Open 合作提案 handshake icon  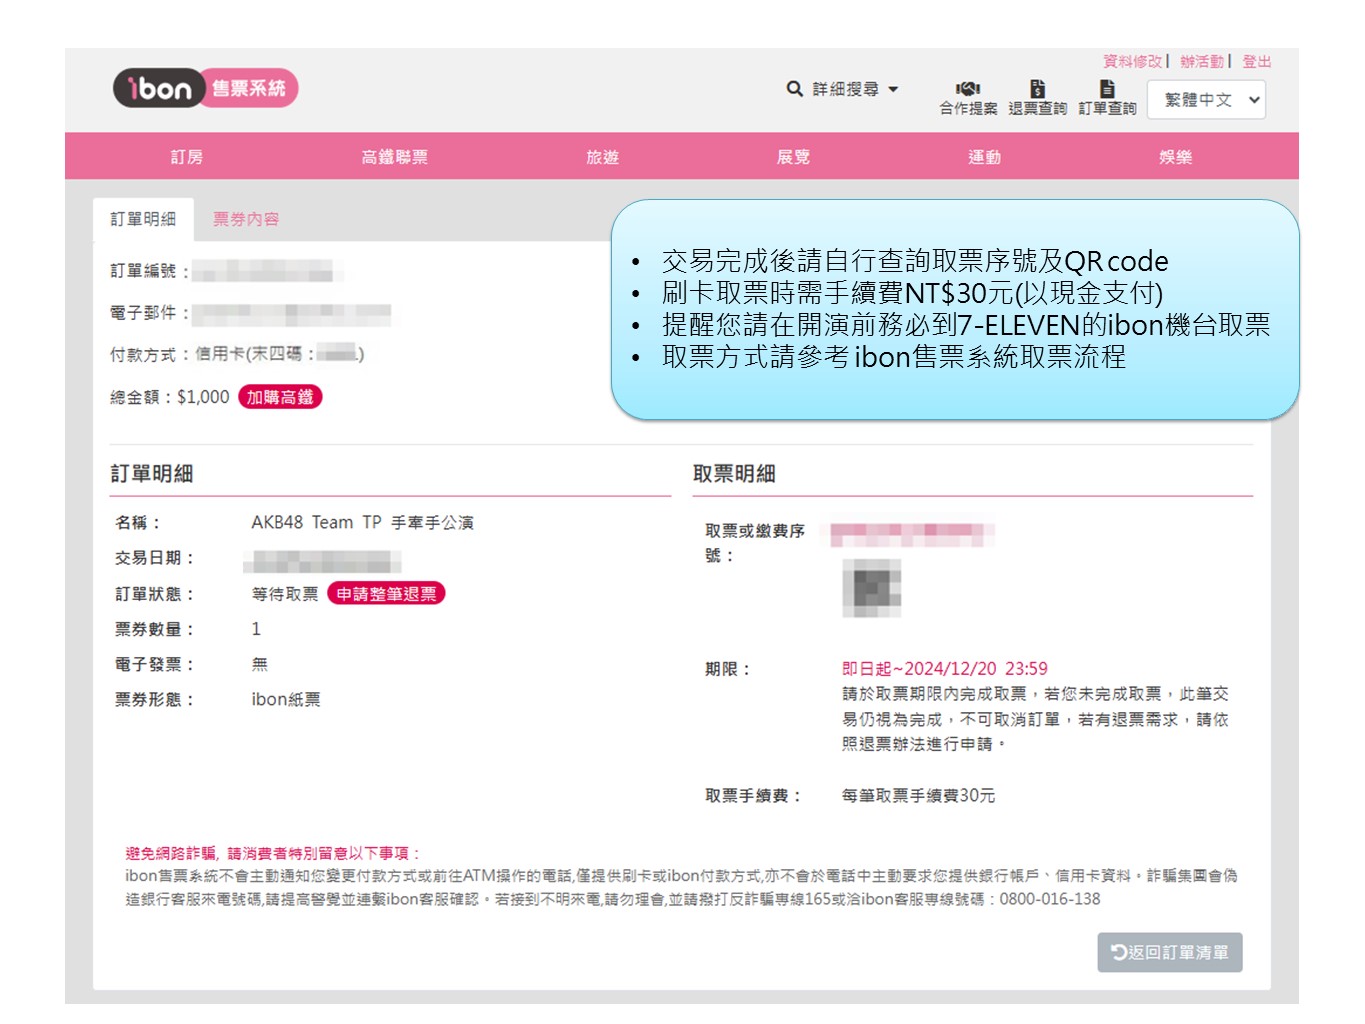pyautogui.click(x=967, y=89)
